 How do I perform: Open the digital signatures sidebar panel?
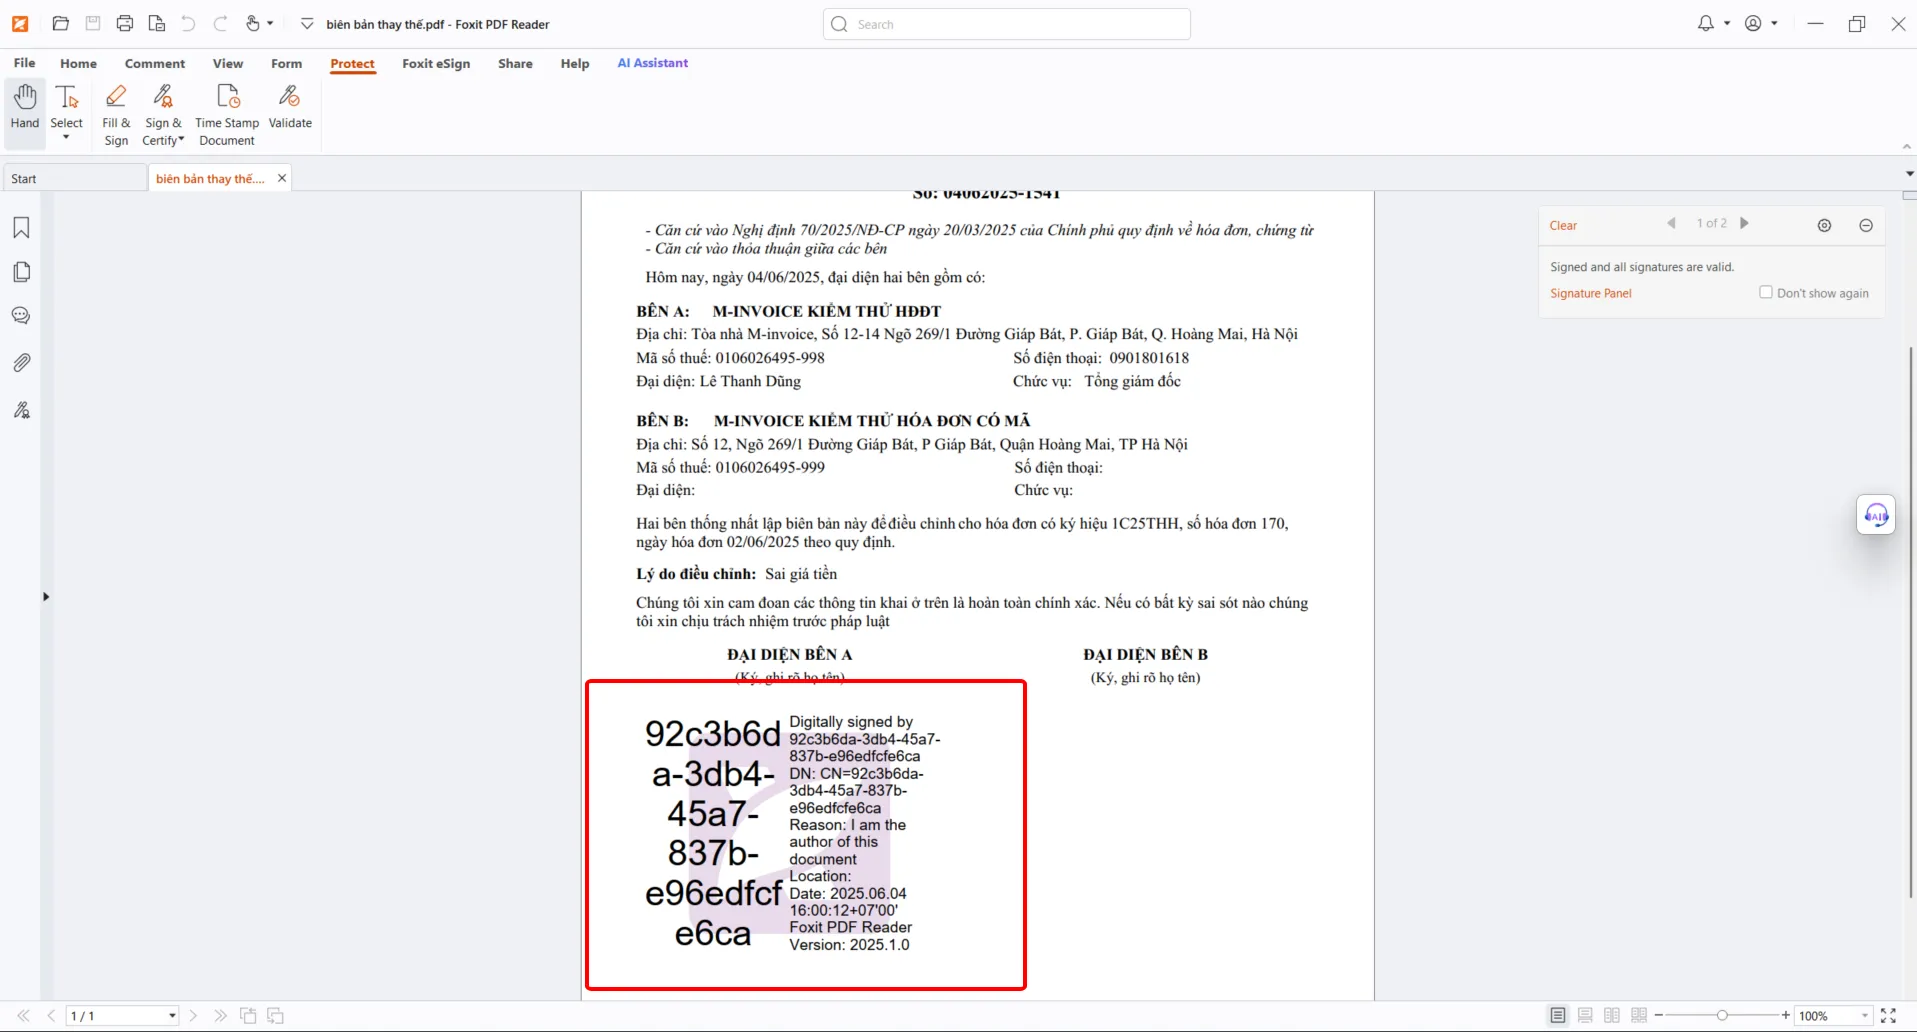21,410
